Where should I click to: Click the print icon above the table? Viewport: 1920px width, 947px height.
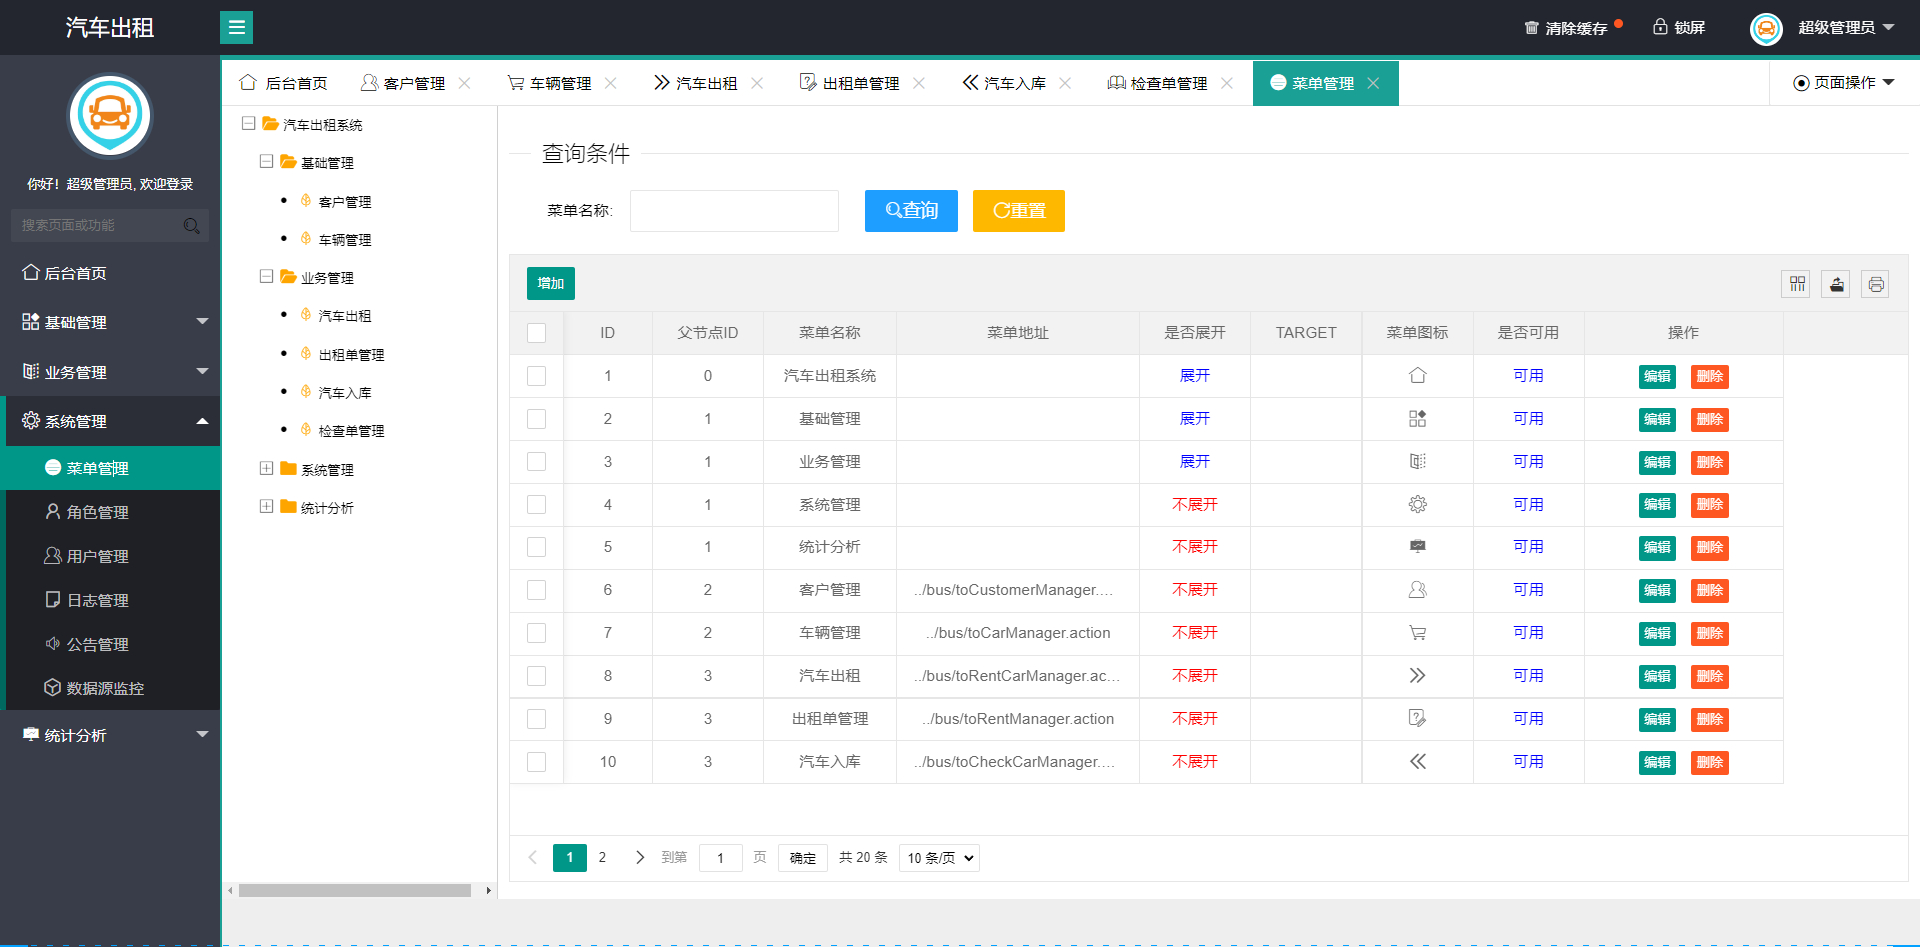coord(1875,284)
